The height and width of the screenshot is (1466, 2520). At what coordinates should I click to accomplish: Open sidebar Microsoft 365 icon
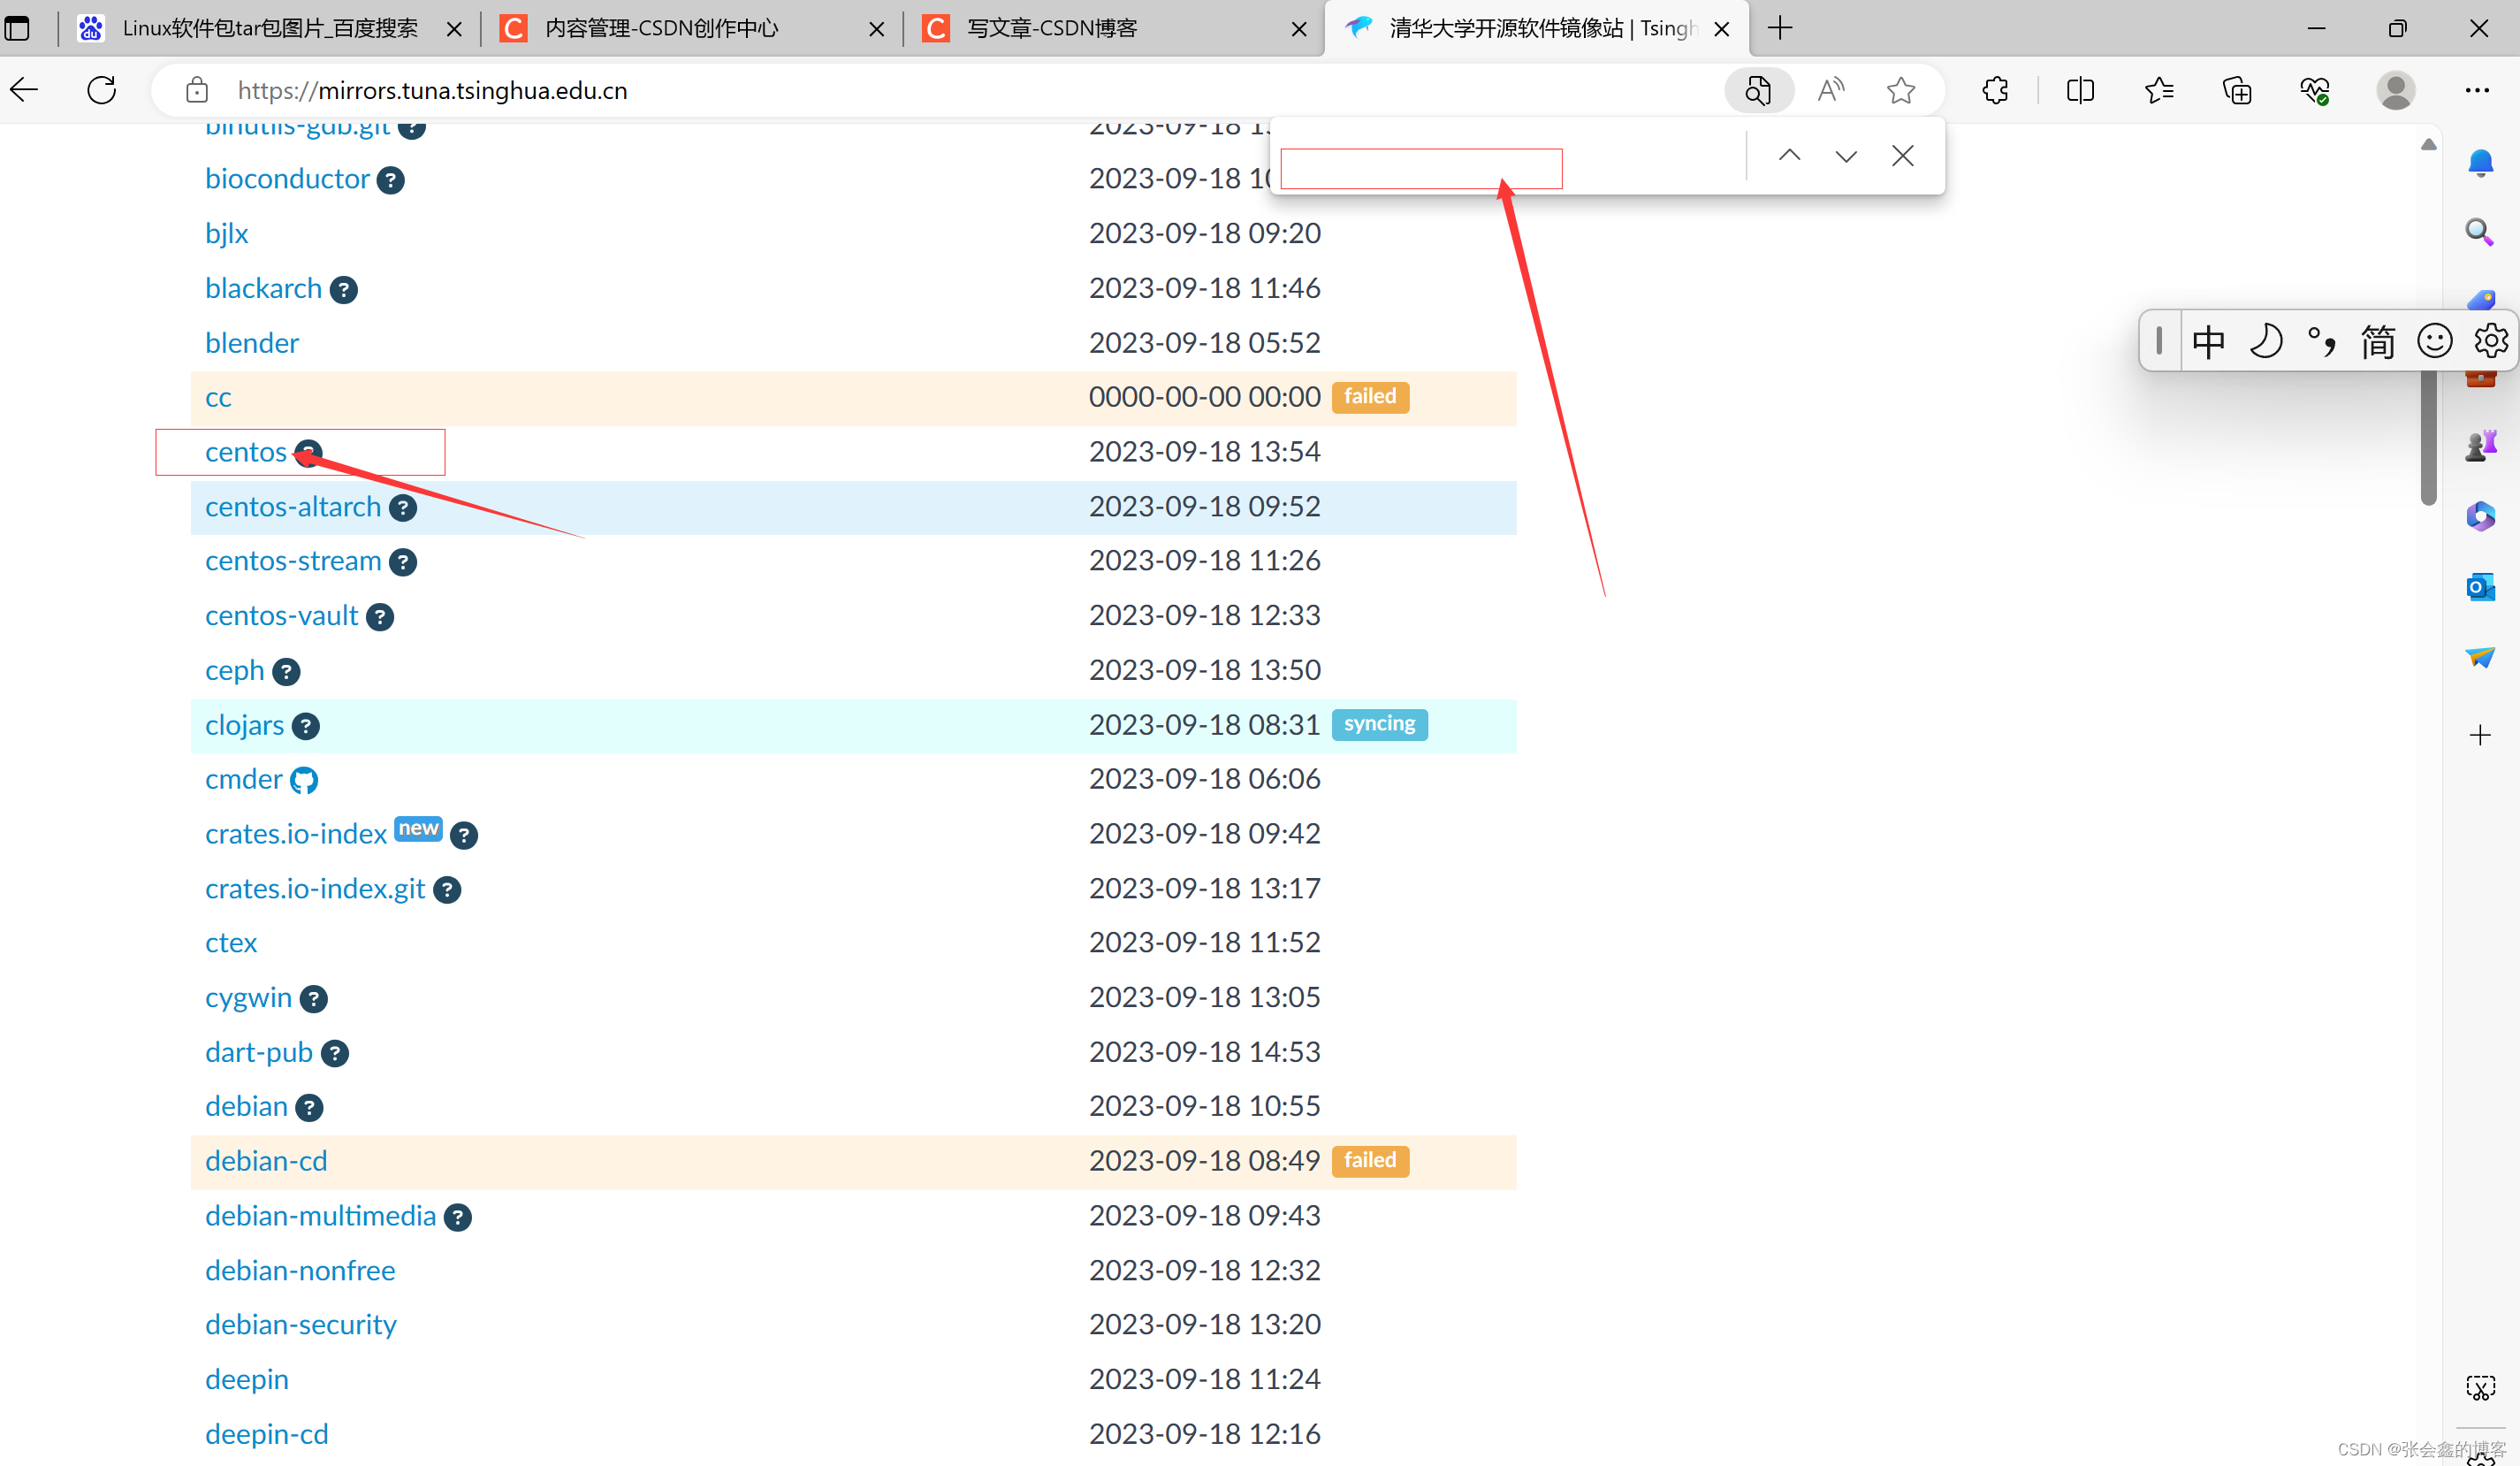coord(2480,516)
